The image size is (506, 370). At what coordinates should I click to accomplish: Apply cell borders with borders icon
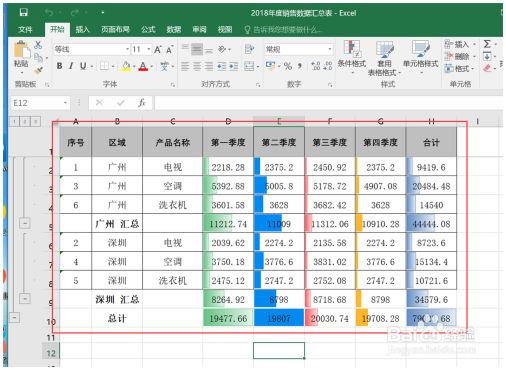tap(104, 66)
